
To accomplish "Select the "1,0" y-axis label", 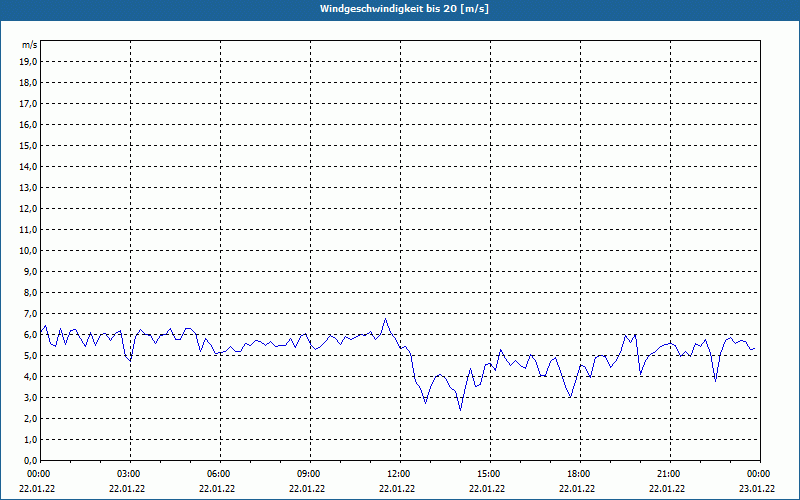I will tap(30, 440).
